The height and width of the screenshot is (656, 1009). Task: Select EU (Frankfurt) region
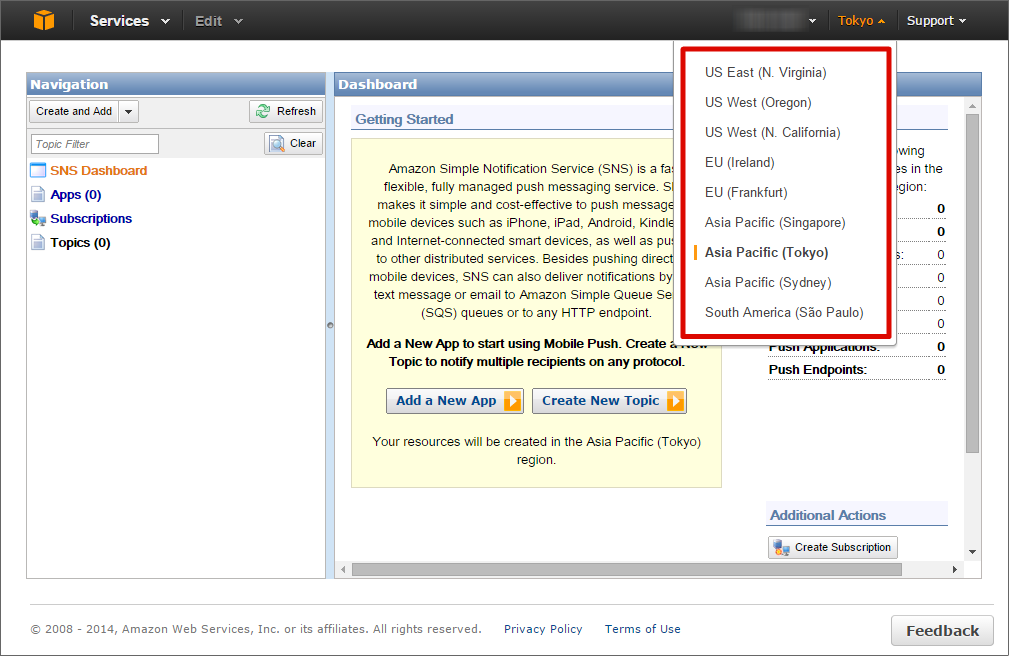[x=746, y=192]
